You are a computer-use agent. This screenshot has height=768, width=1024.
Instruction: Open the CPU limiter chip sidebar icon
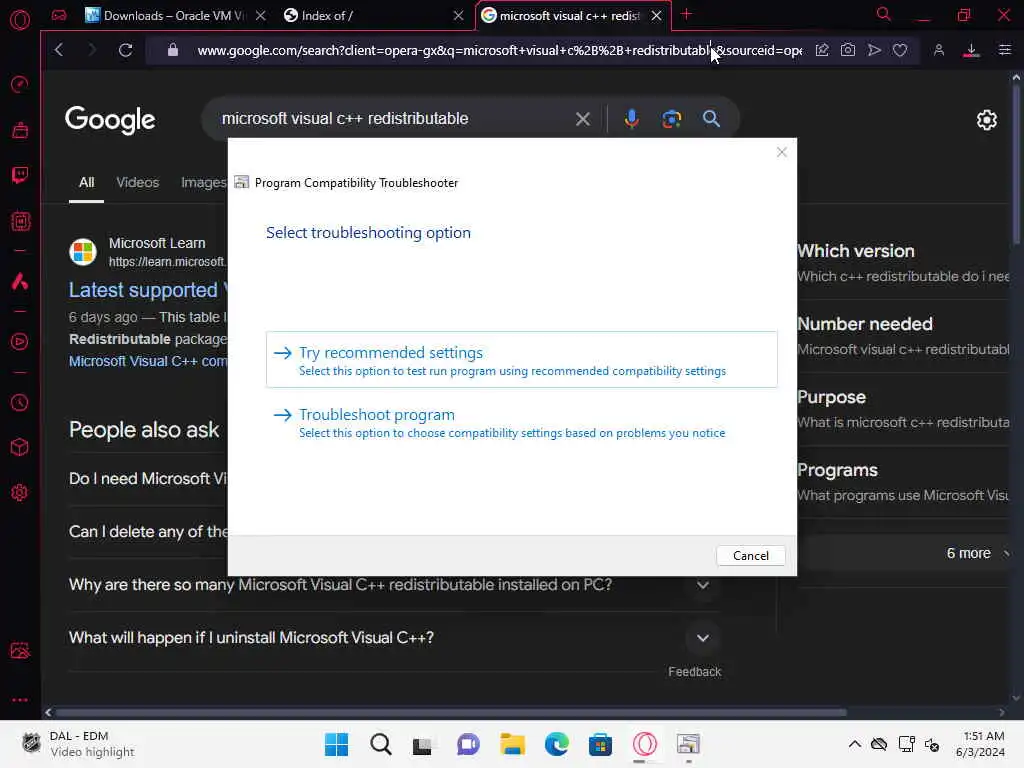click(20, 221)
